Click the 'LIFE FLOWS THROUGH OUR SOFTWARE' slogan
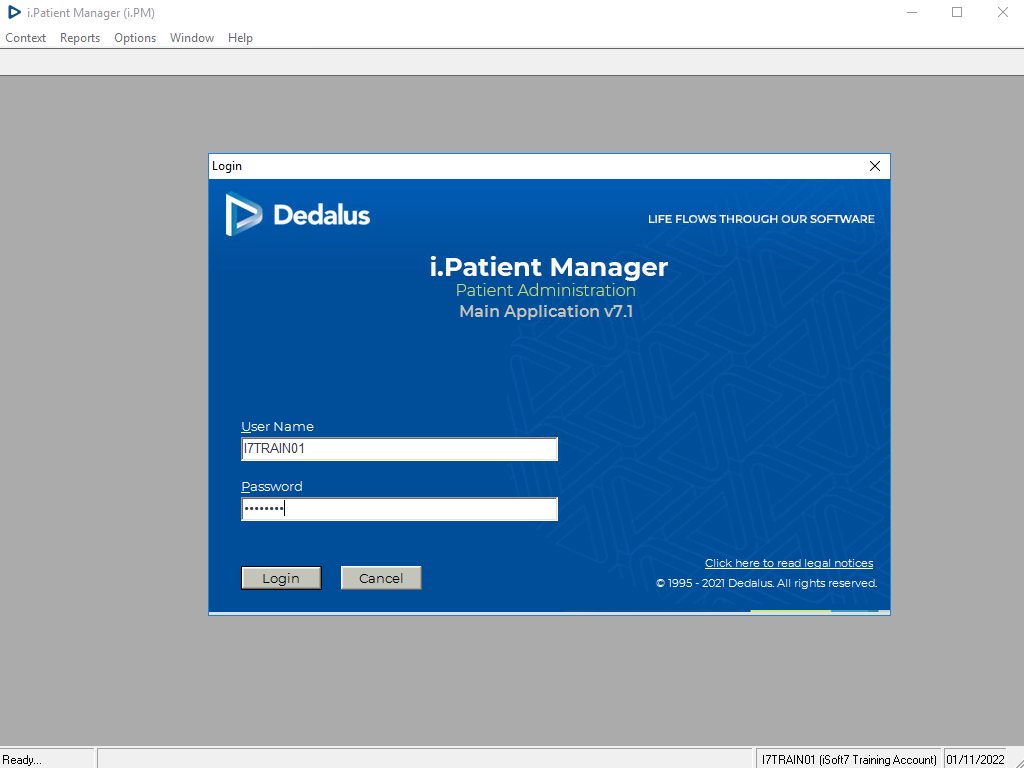Image resolution: width=1024 pixels, height=768 pixels. click(x=761, y=219)
